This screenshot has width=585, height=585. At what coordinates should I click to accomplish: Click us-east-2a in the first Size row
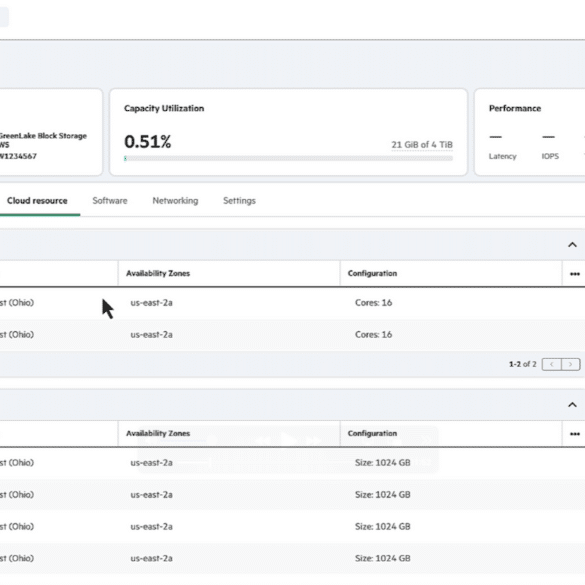151,463
